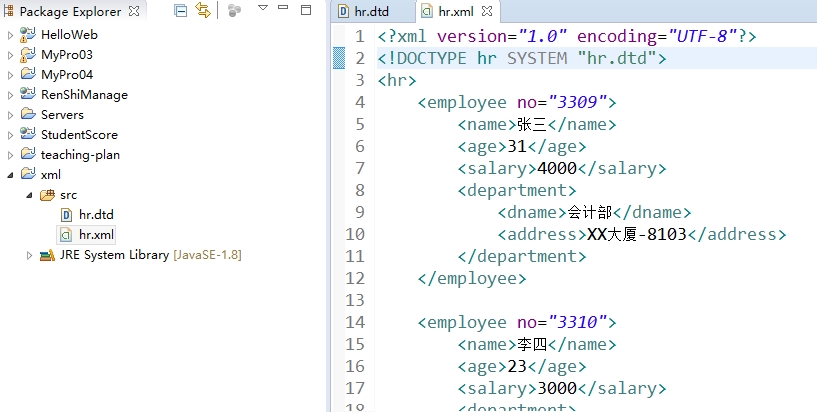Select the src source folder icon
The height and width of the screenshot is (412, 817).
pos(47,195)
